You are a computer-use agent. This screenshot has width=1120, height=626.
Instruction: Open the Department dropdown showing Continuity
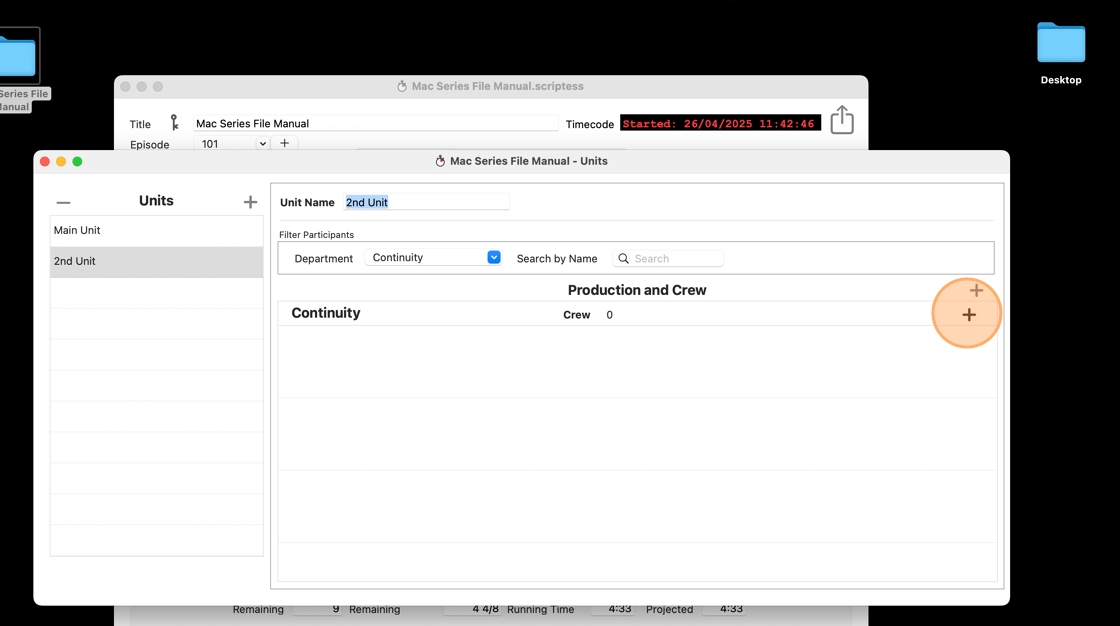433,257
